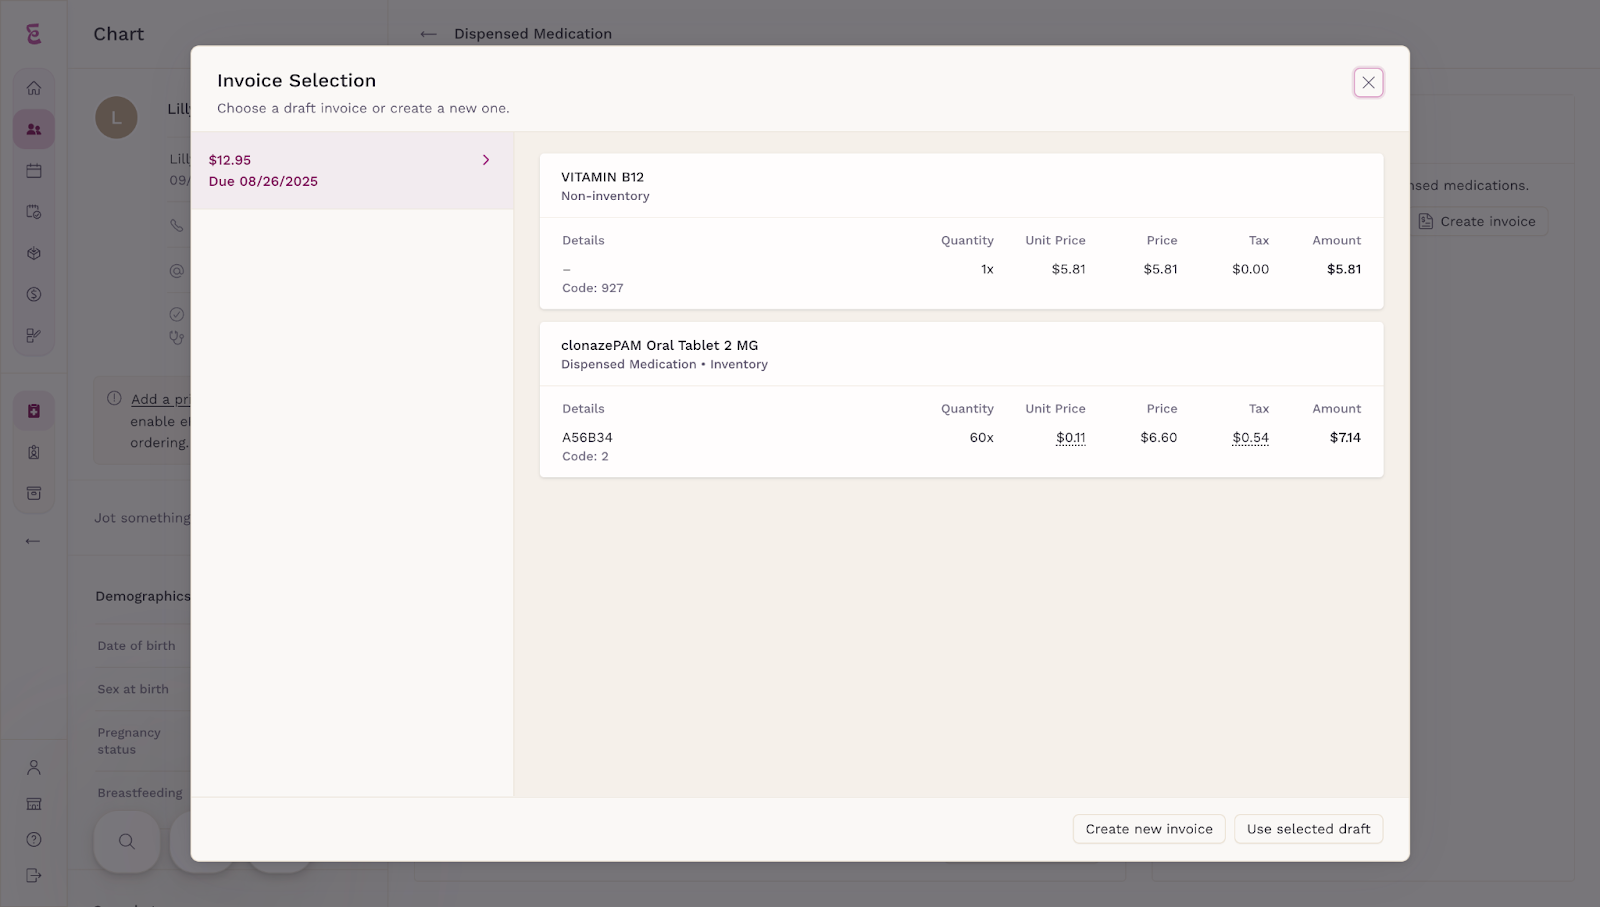Collapse the sidebar with the left arrow

coord(33,541)
